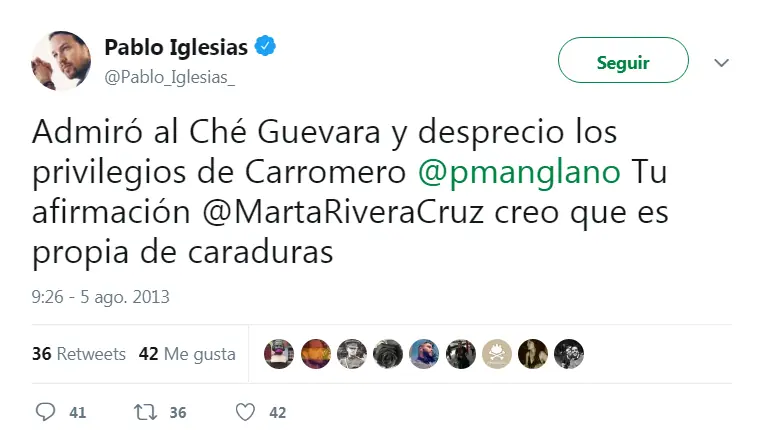Image resolution: width=767 pixels, height=430 pixels.
Task: Open Pablo Iglesias profile picture
Action: [x=61, y=60]
